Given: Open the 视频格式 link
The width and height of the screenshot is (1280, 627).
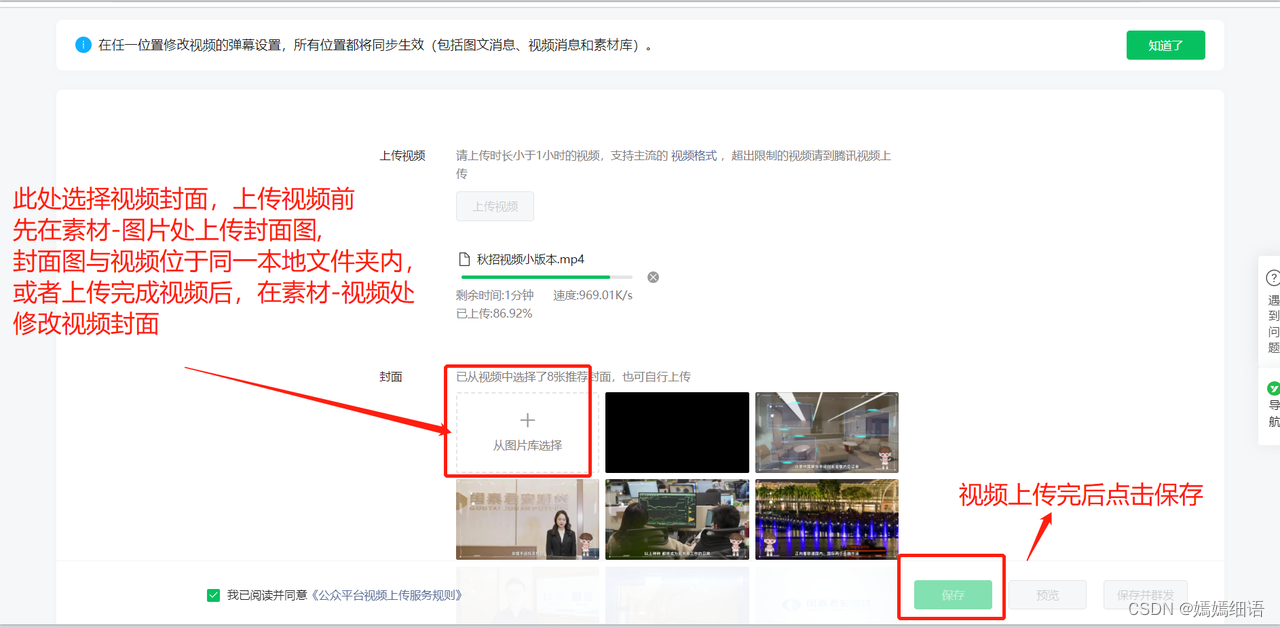Looking at the screenshot, I should 694,156.
